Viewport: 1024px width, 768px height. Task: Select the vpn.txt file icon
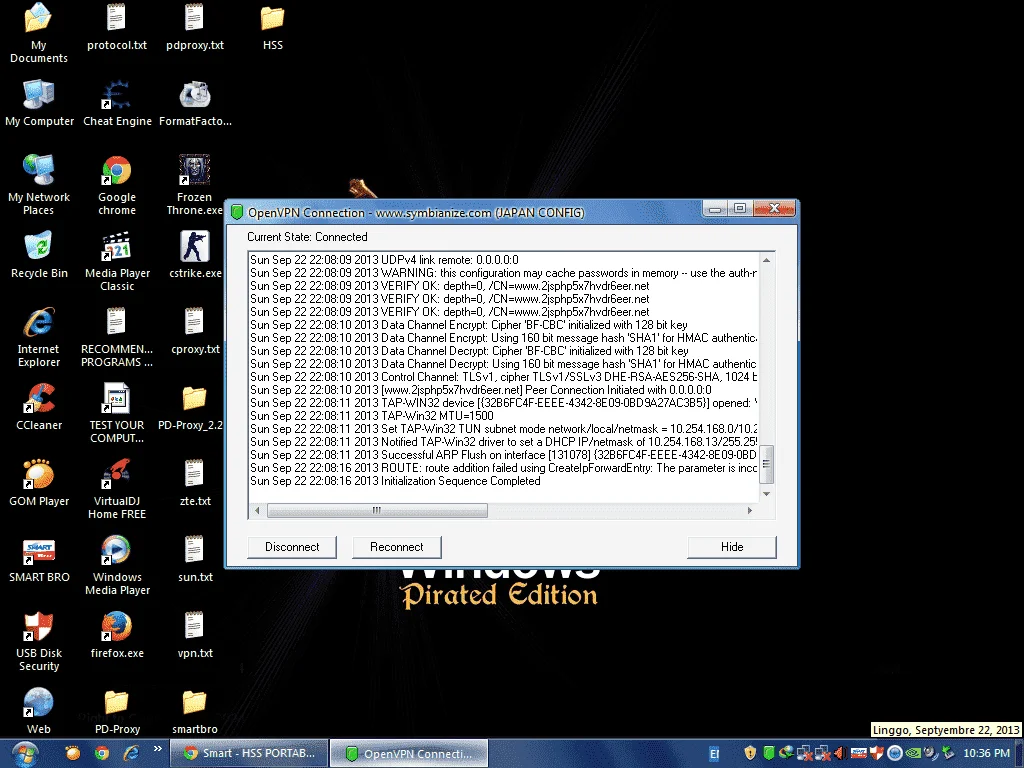click(x=195, y=635)
